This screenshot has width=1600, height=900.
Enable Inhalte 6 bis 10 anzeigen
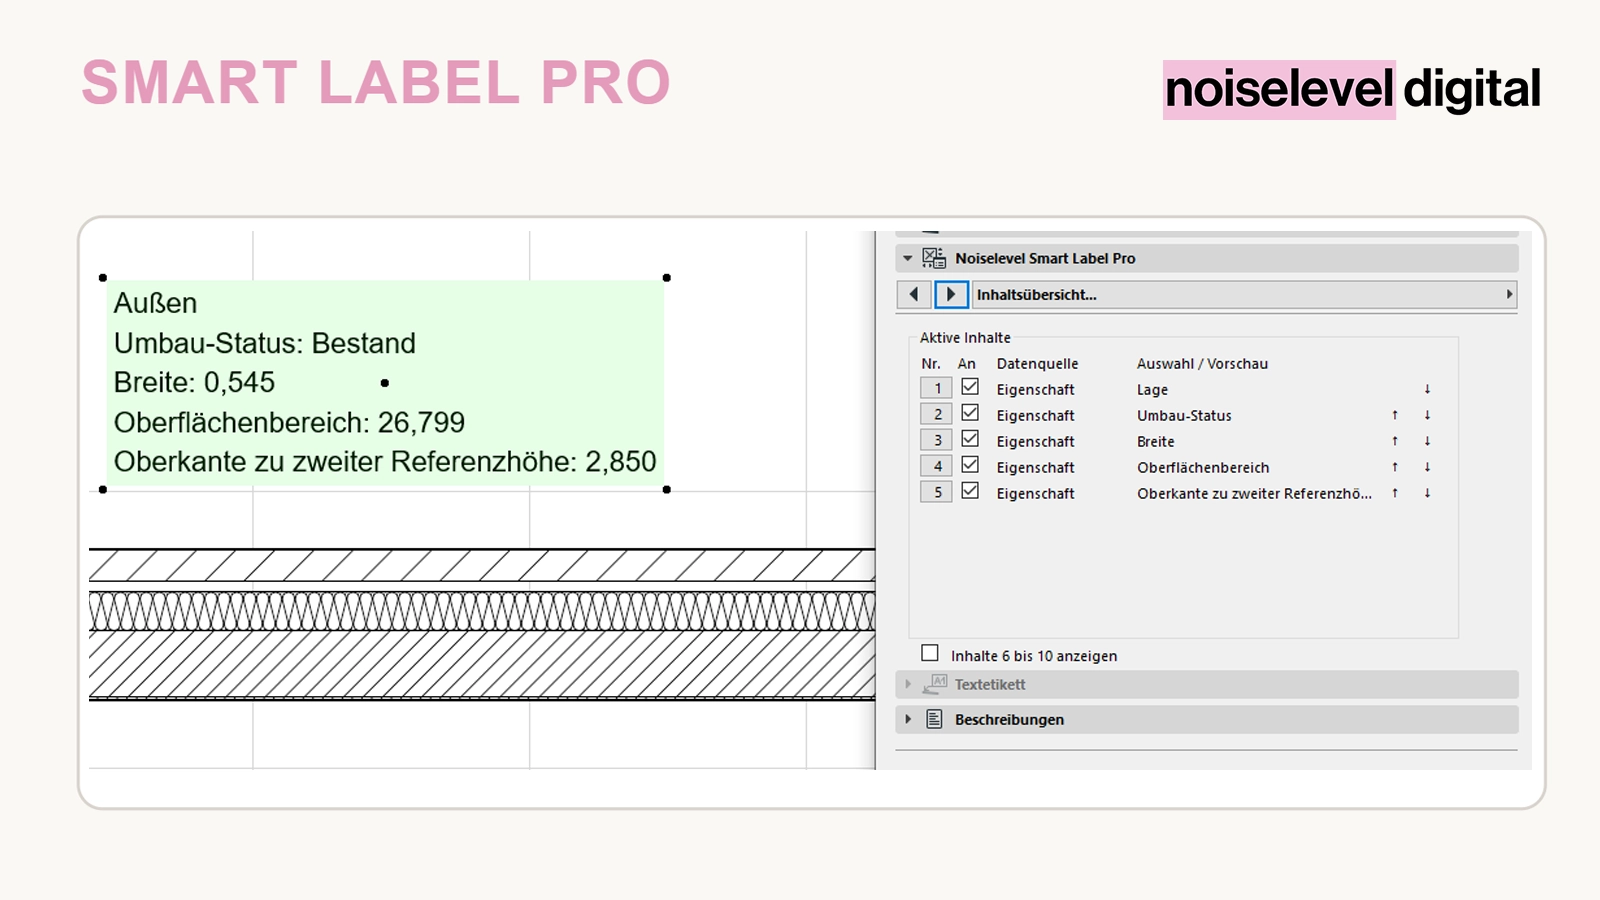pyautogui.click(x=930, y=653)
